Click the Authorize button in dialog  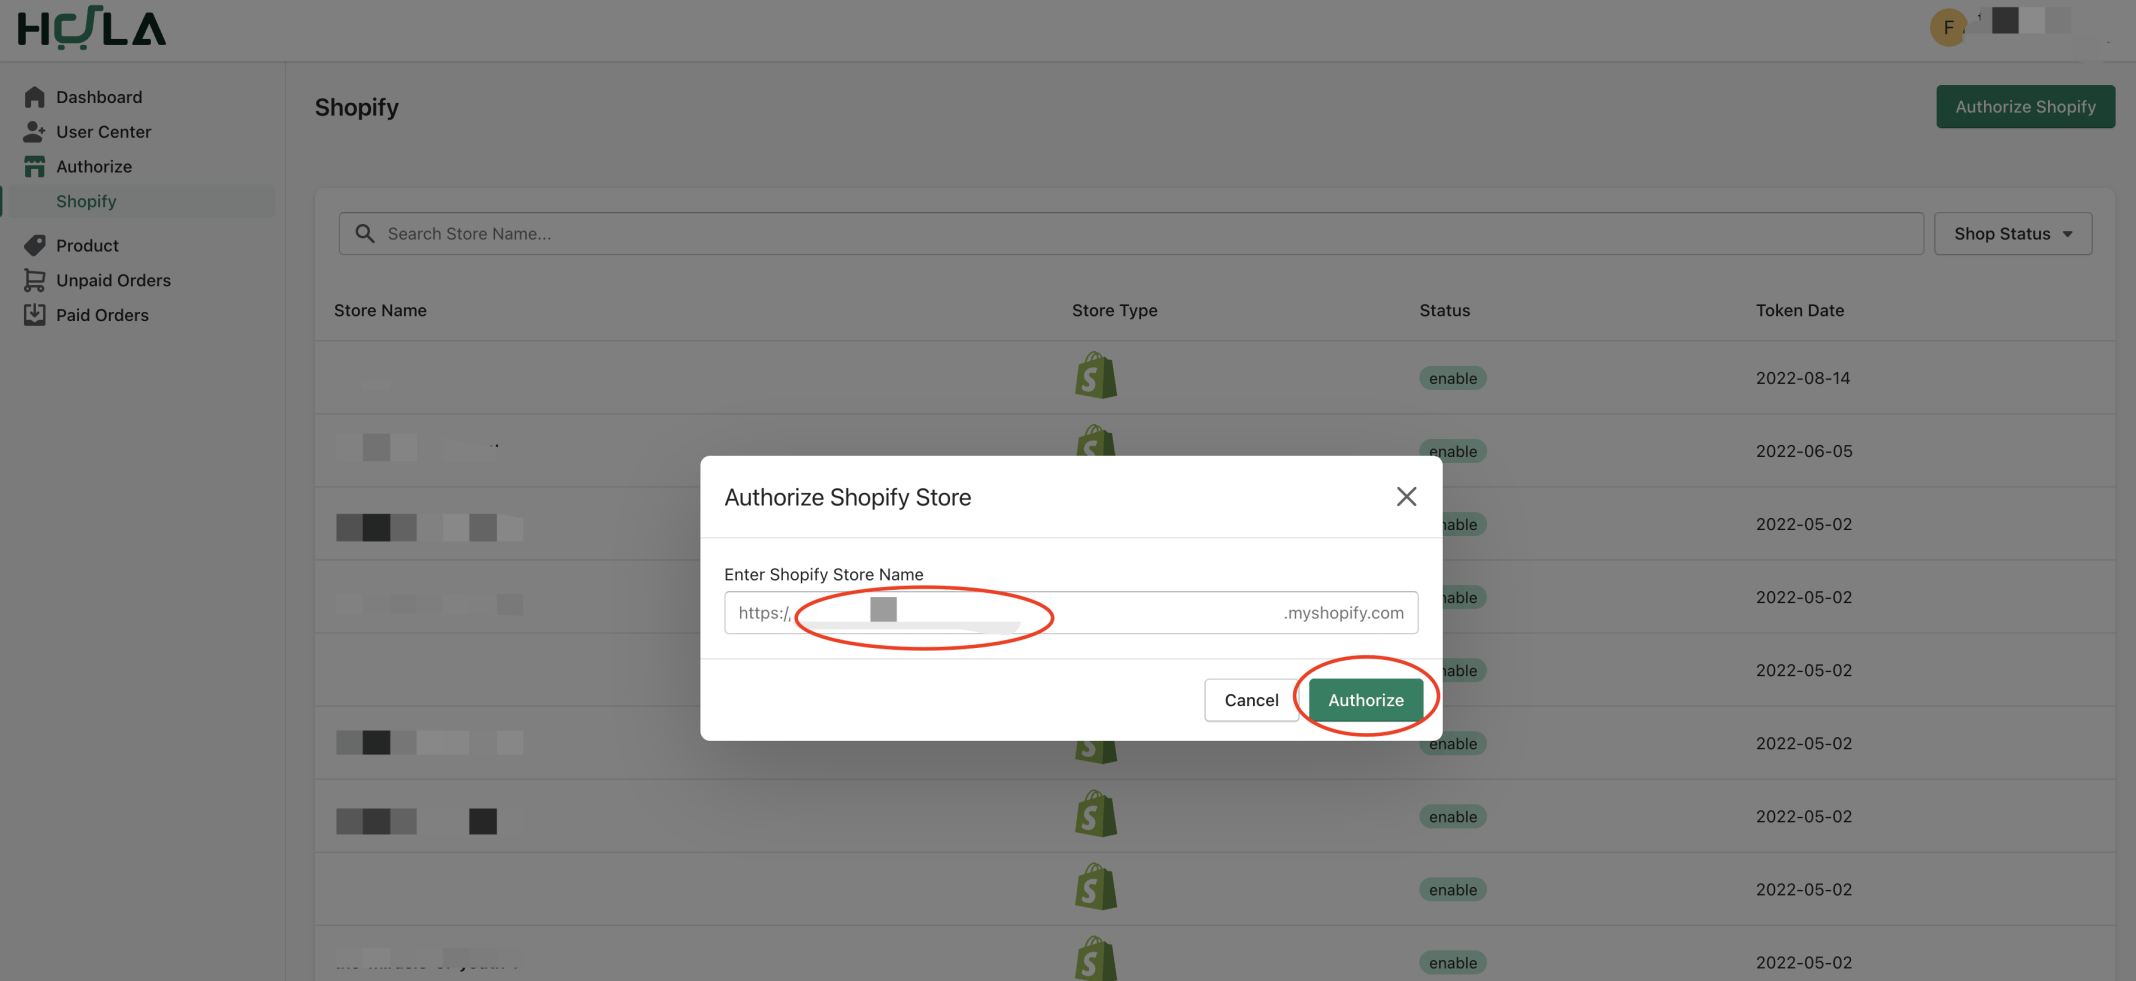click(1365, 700)
